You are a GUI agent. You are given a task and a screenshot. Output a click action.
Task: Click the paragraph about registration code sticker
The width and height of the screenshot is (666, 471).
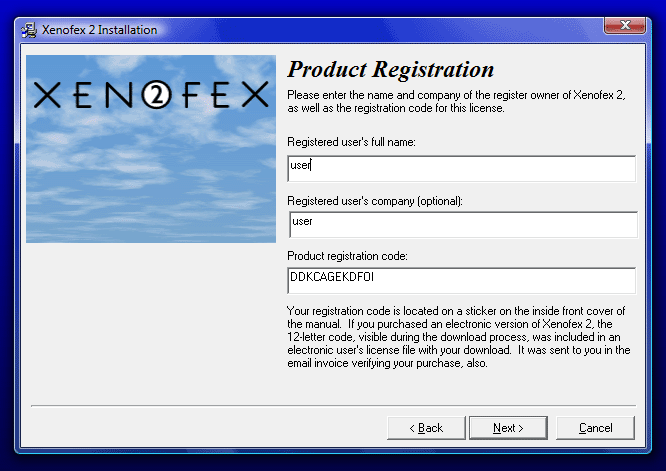pos(458,337)
